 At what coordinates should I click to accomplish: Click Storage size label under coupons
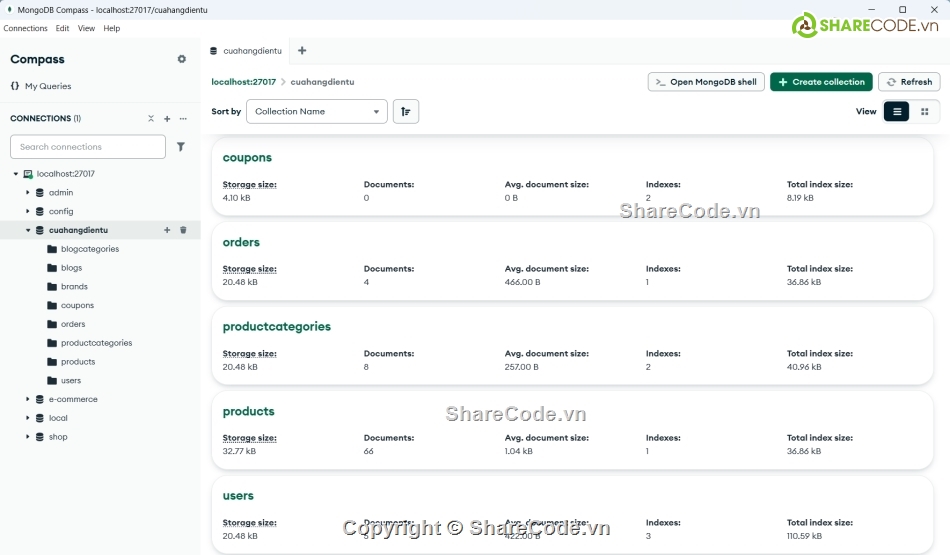click(250, 184)
